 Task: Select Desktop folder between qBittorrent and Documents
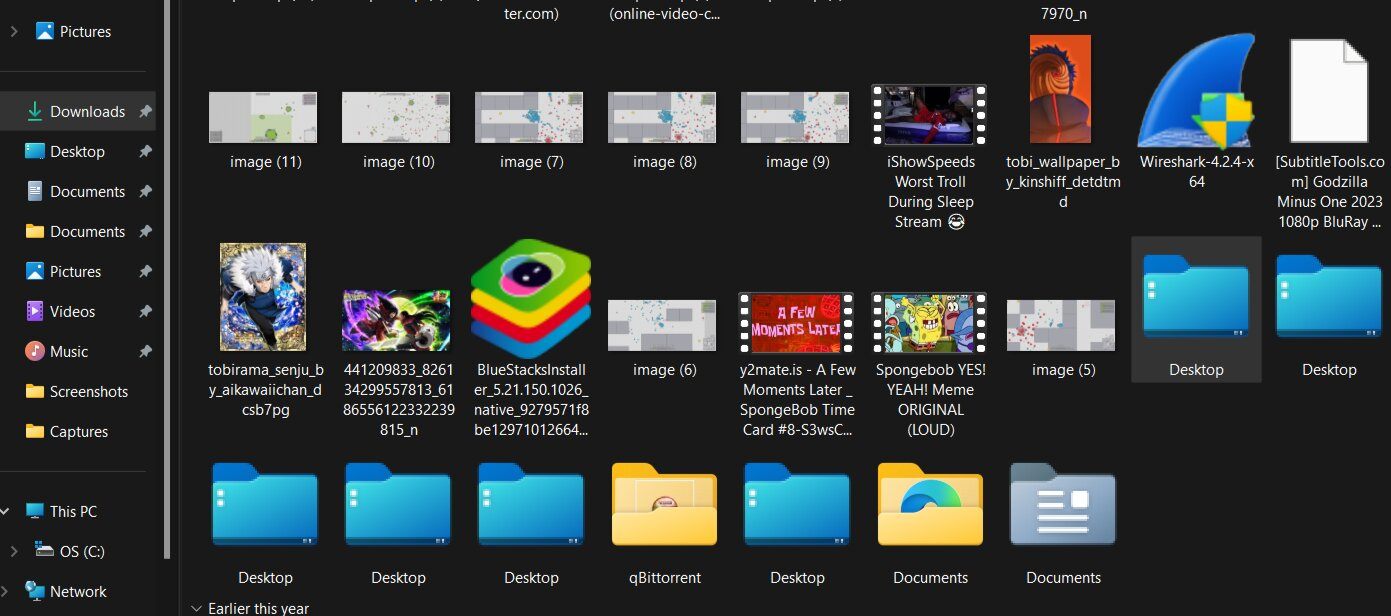[797, 505]
